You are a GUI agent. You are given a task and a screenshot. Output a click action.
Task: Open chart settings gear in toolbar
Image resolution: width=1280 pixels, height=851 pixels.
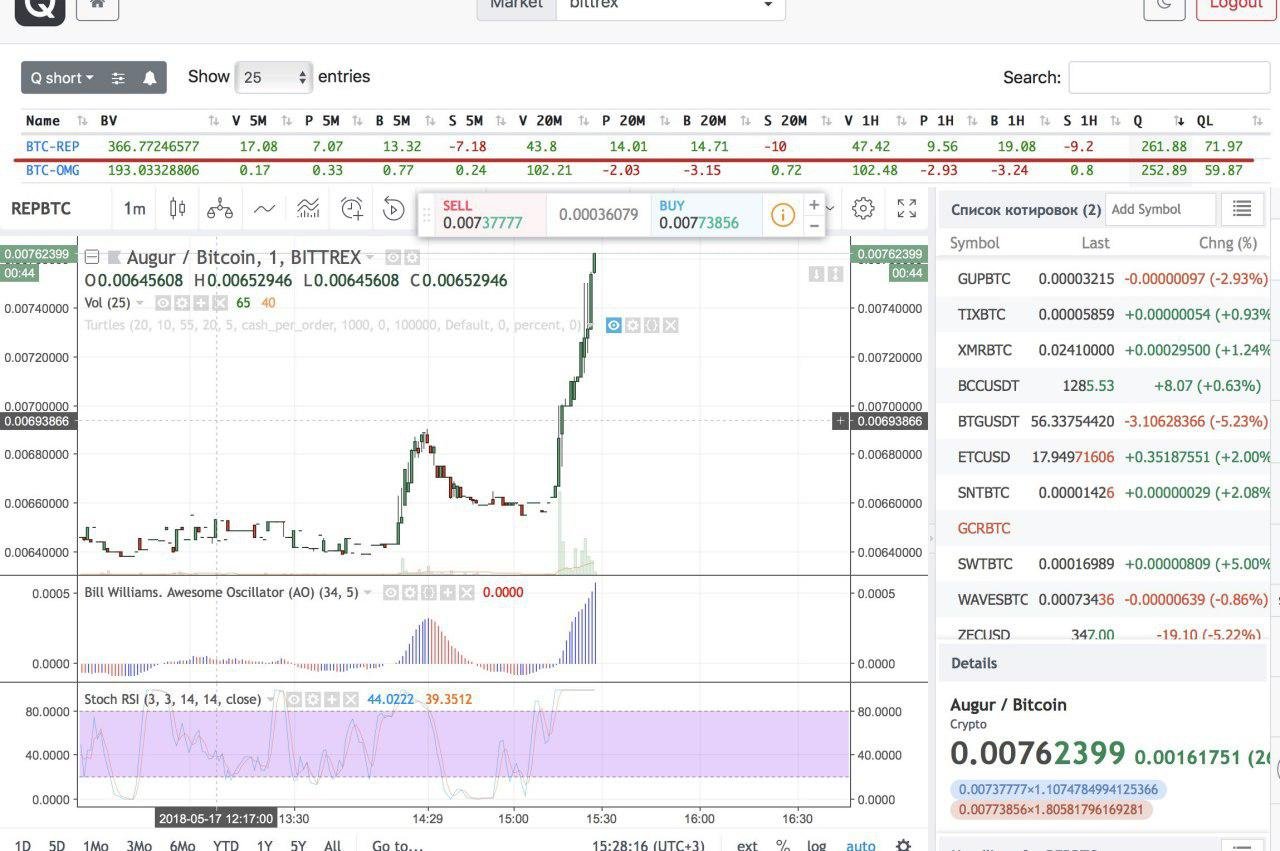(x=863, y=208)
